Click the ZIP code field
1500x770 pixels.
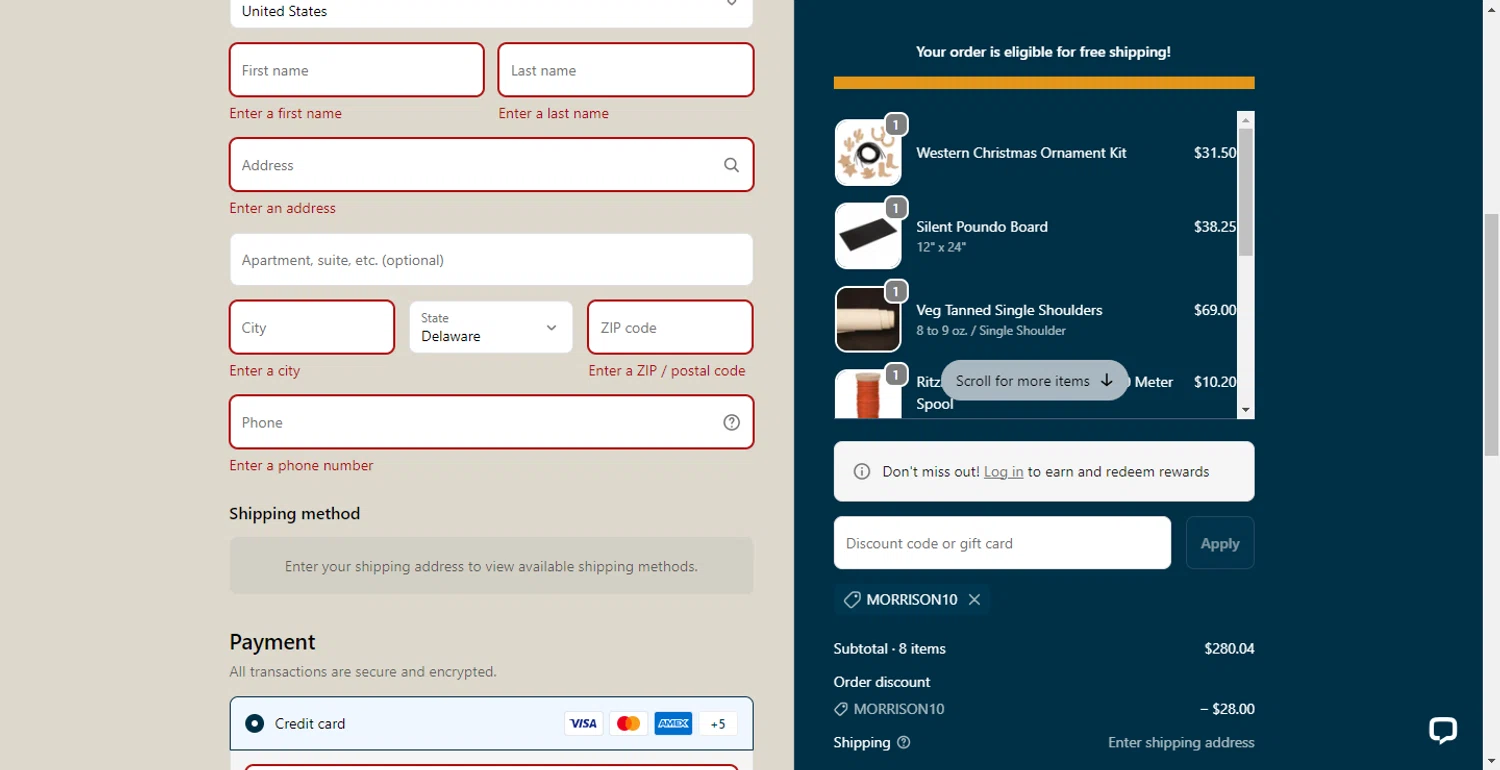[x=670, y=327]
